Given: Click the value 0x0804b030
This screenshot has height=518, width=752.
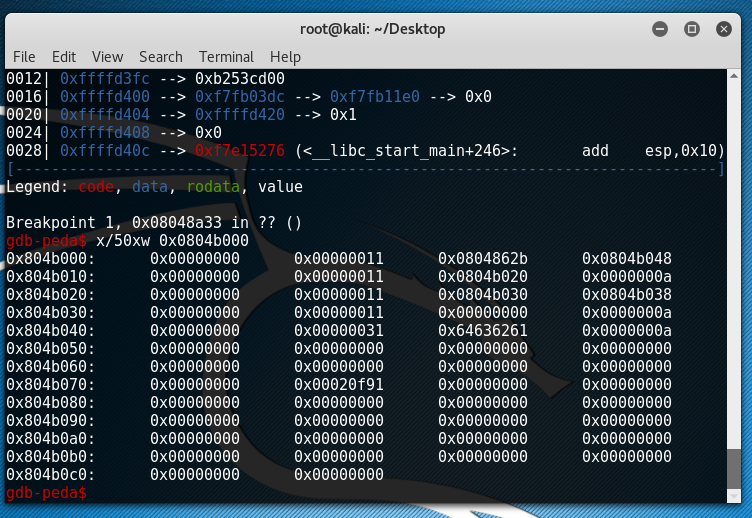Looking at the screenshot, I should (x=483, y=295).
